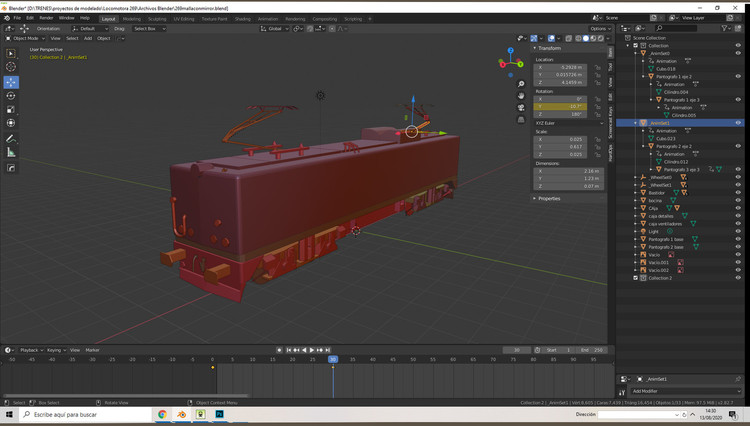Toggle auto keying record button
The width and height of the screenshot is (750, 426).
tap(279, 350)
